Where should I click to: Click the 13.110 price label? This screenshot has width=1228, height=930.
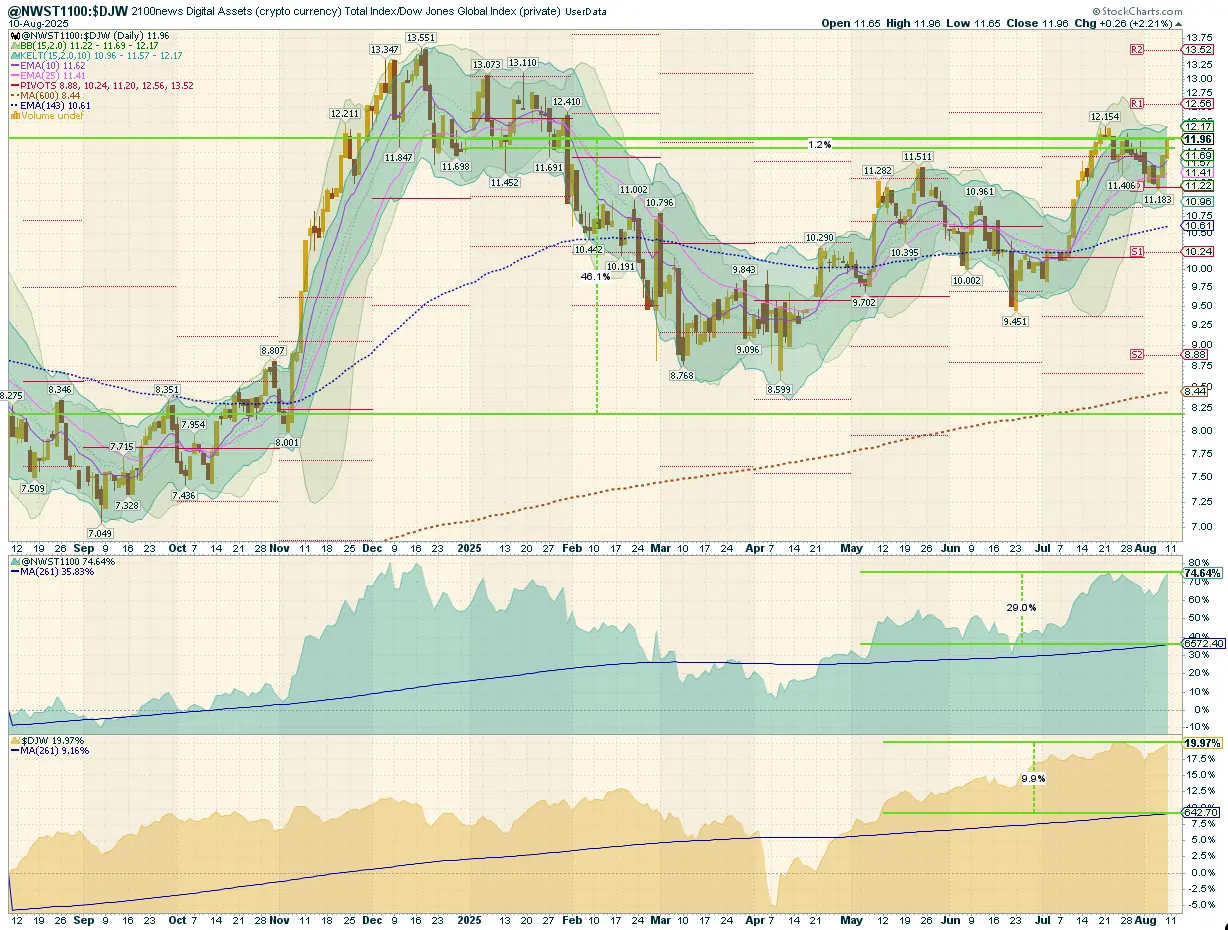(522, 62)
